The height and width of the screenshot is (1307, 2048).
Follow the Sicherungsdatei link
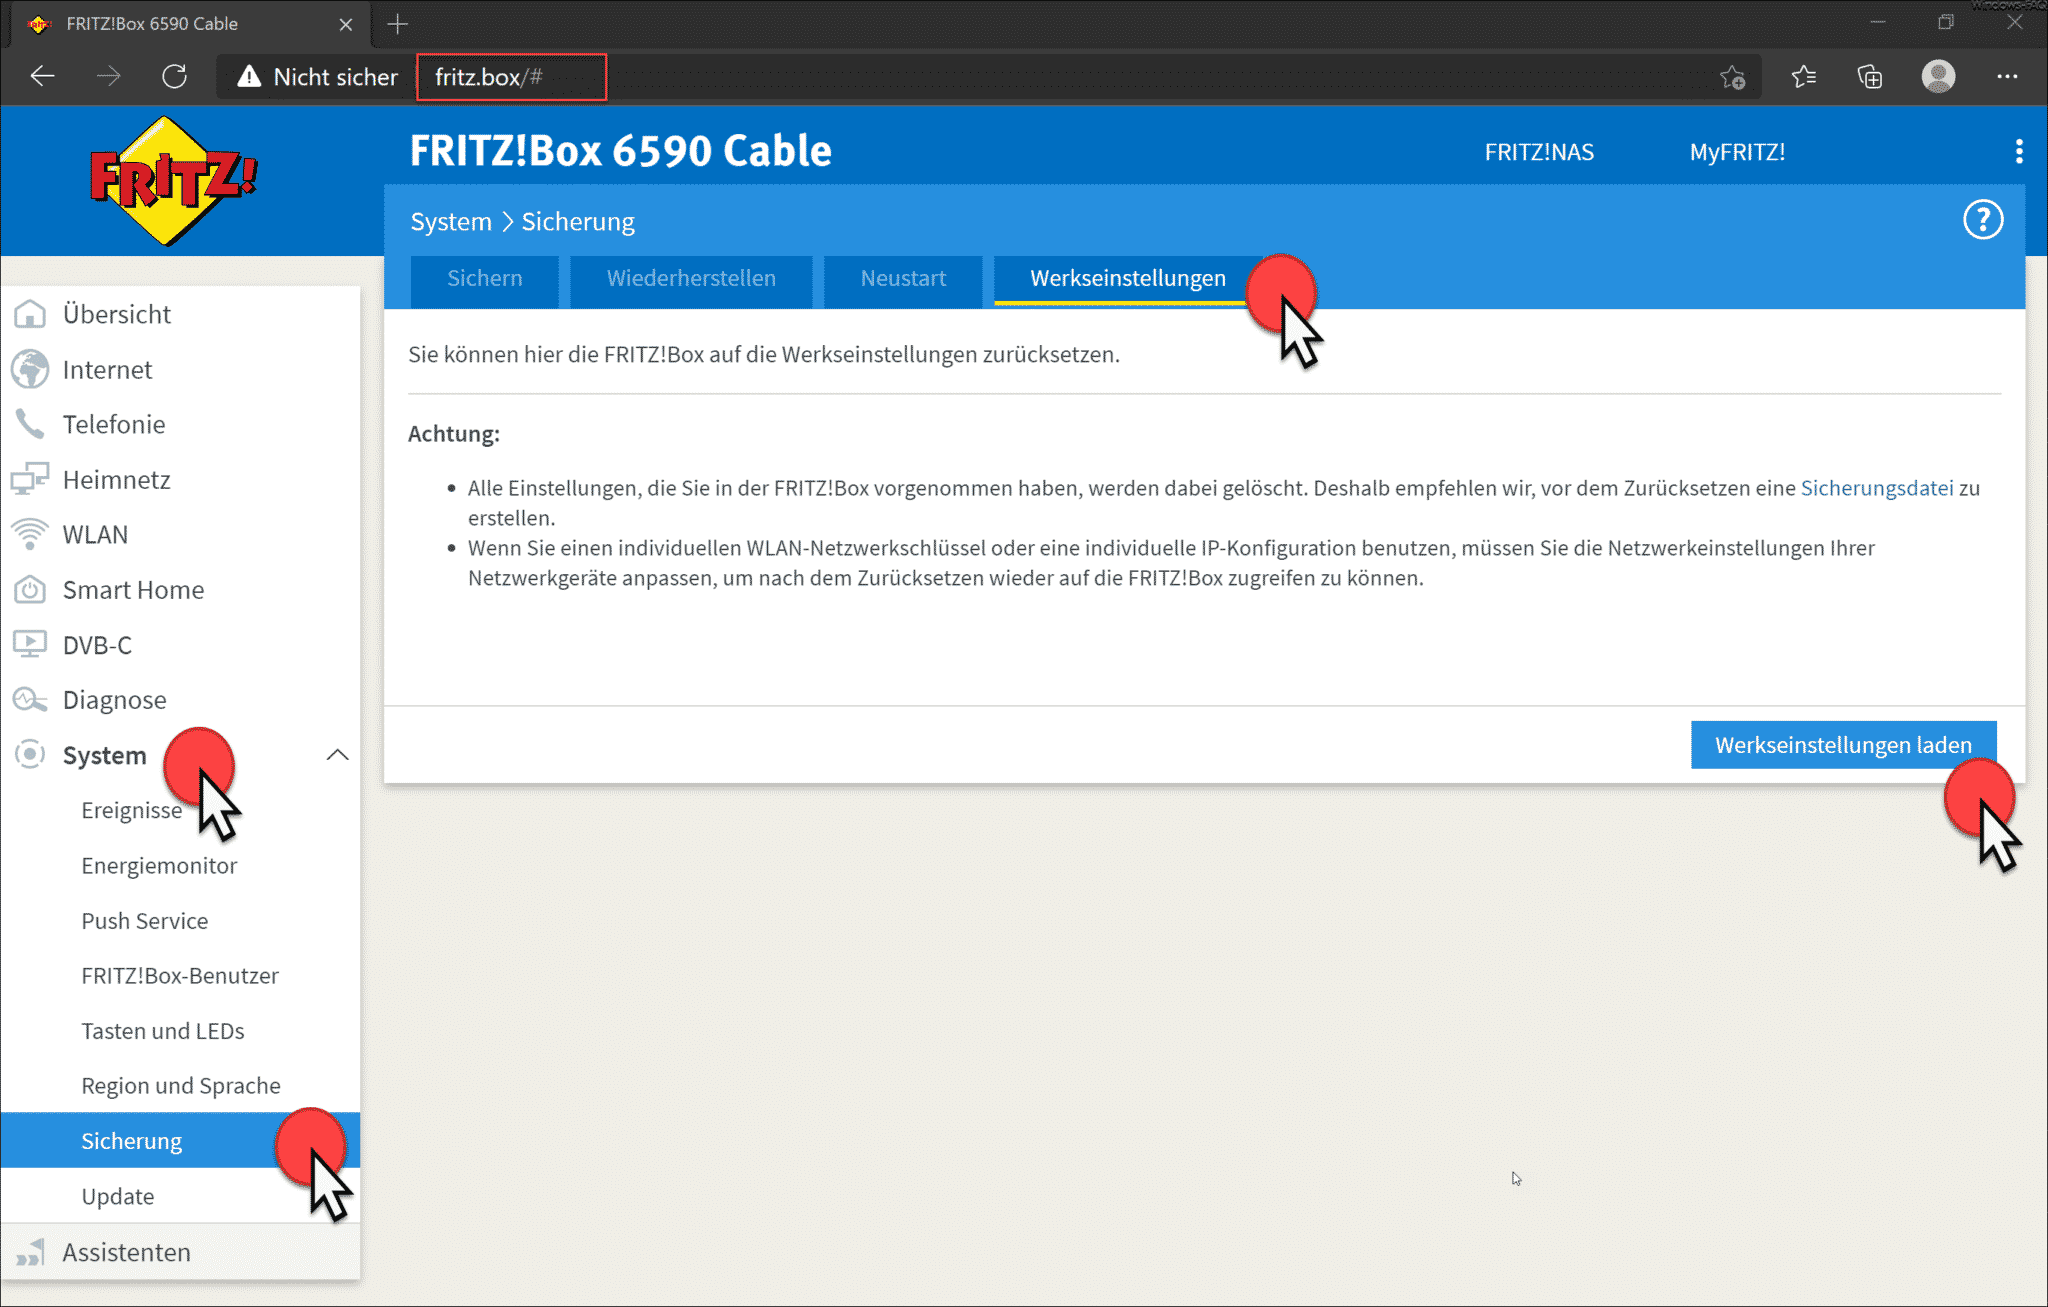click(1876, 488)
